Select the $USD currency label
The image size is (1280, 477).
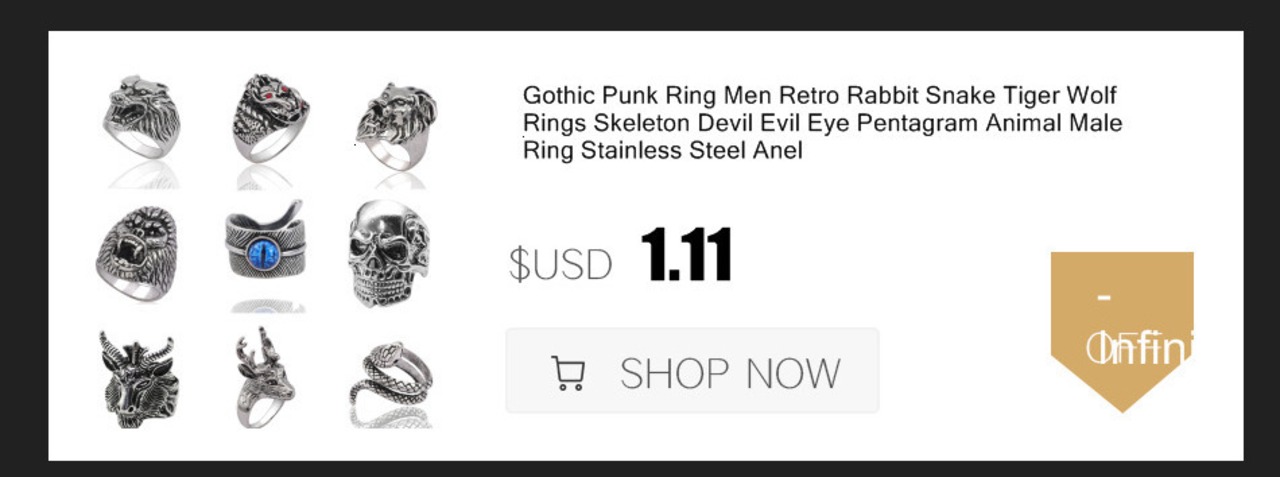[x=560, y=264]
